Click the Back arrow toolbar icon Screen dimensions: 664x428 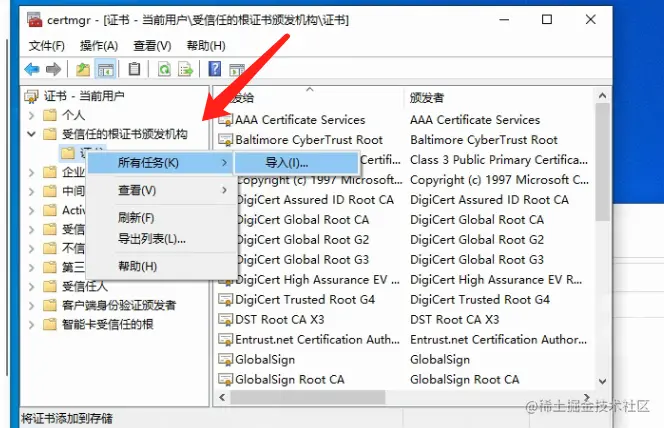coord(32,69)
